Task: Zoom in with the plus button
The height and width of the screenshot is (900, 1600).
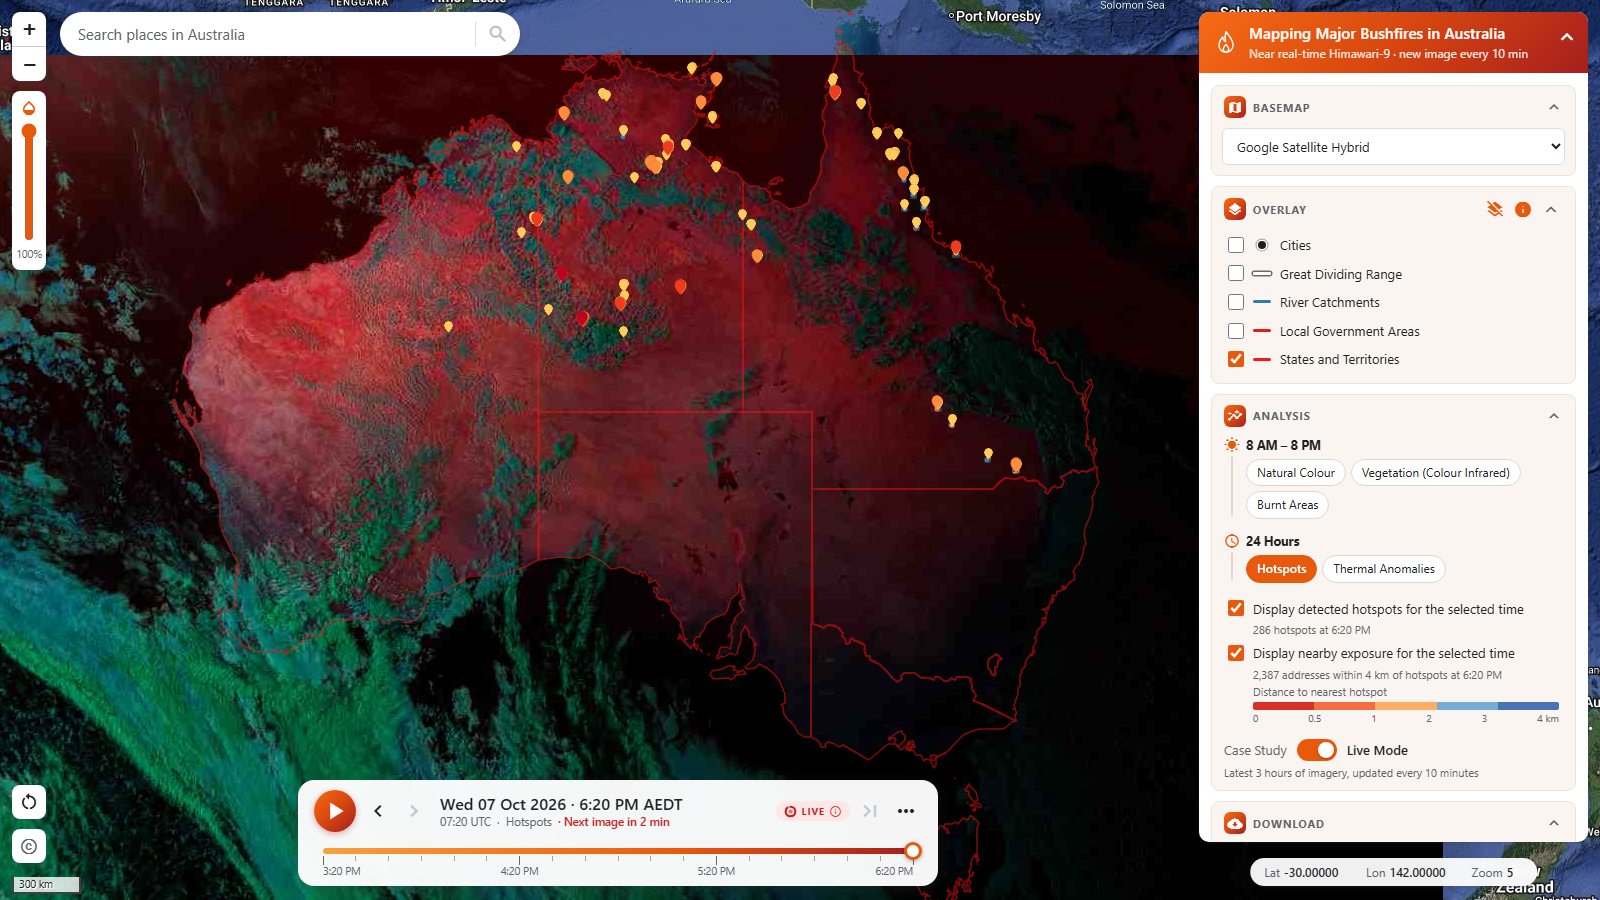Action: coord(29,29)
